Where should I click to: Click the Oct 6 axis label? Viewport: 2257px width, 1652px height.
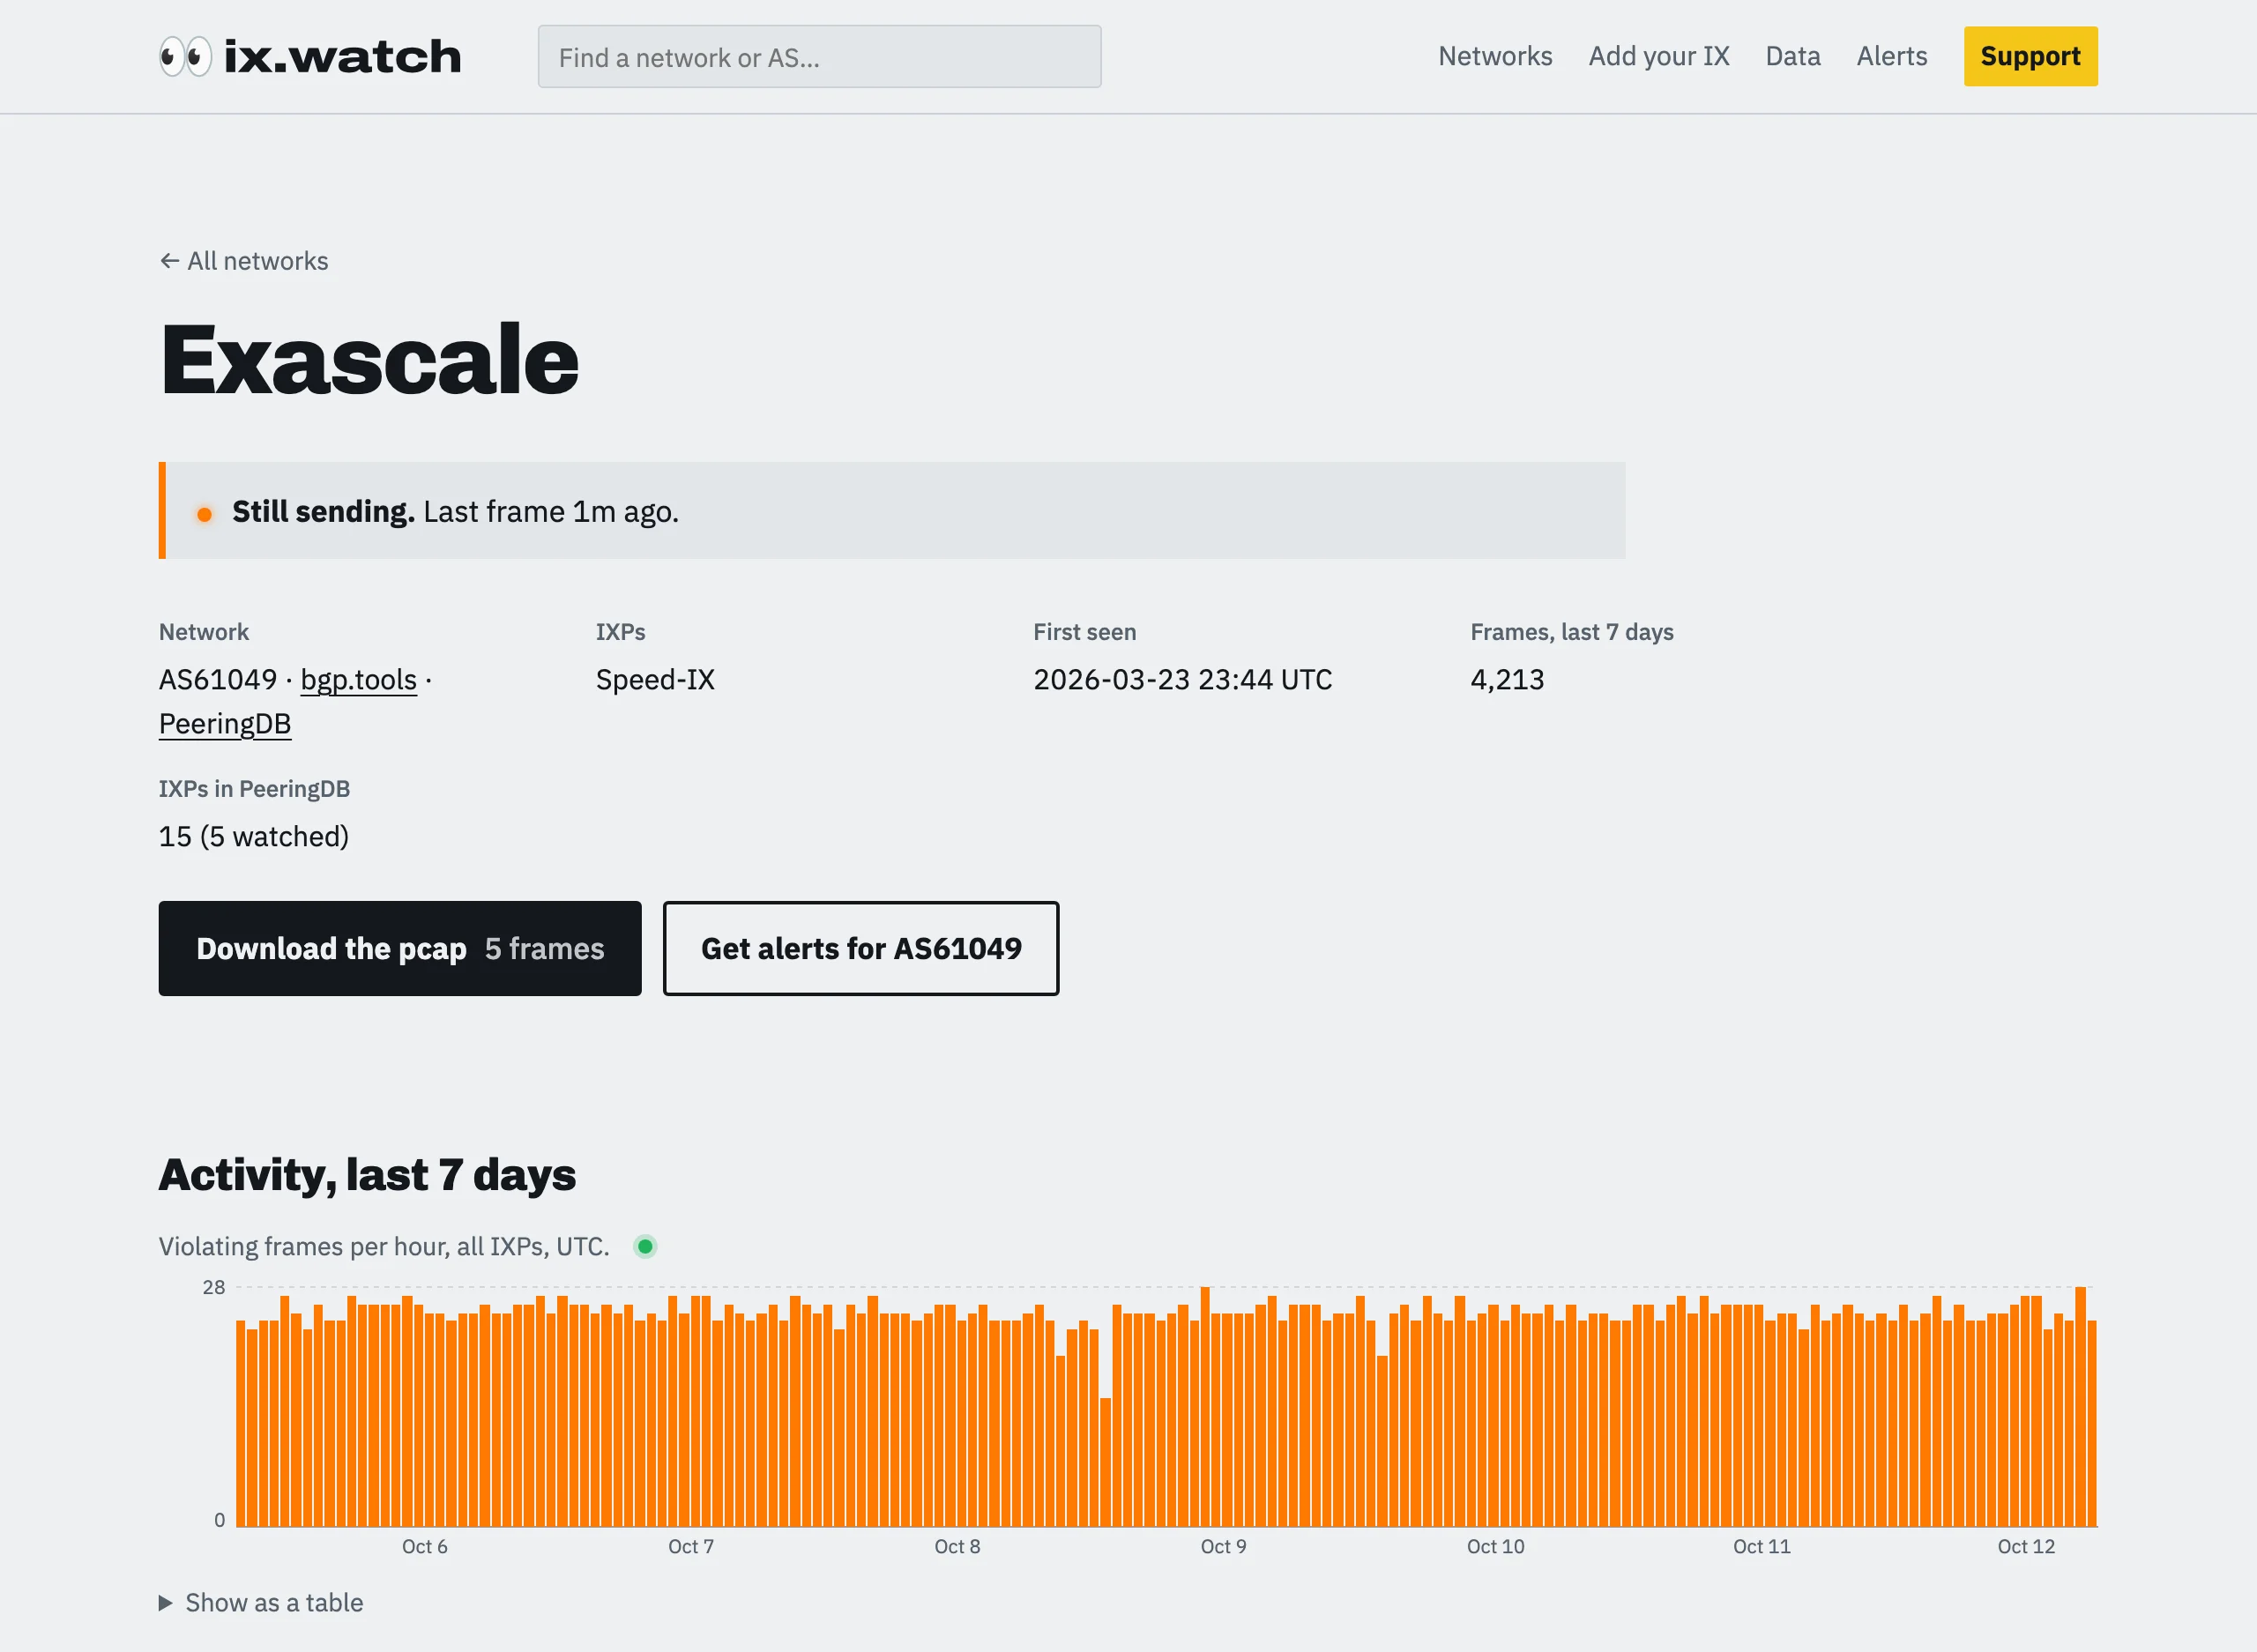[424, 1546]
